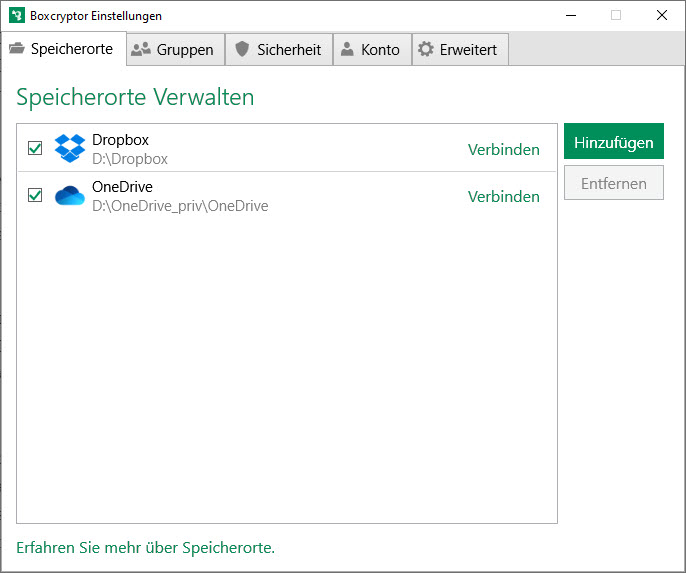Click the Boxcryptor app icon in title bar
Image resolution: width=686 pixels, height=573 pixels.
pos(17,15)
